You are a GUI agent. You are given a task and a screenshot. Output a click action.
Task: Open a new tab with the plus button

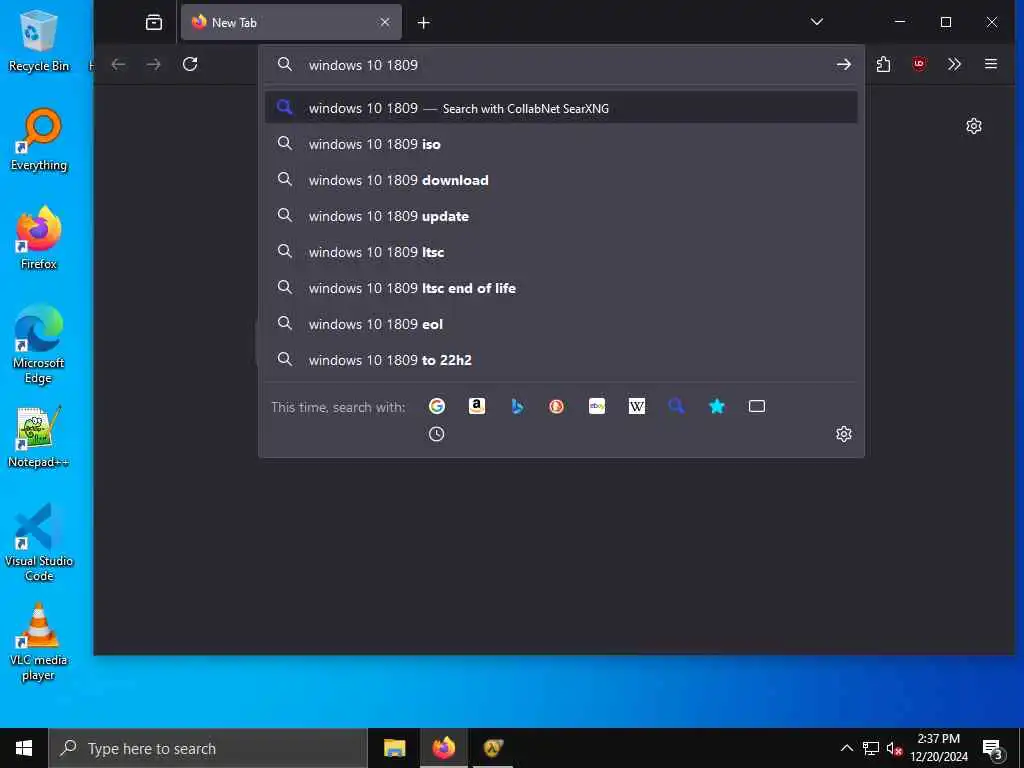423,23
